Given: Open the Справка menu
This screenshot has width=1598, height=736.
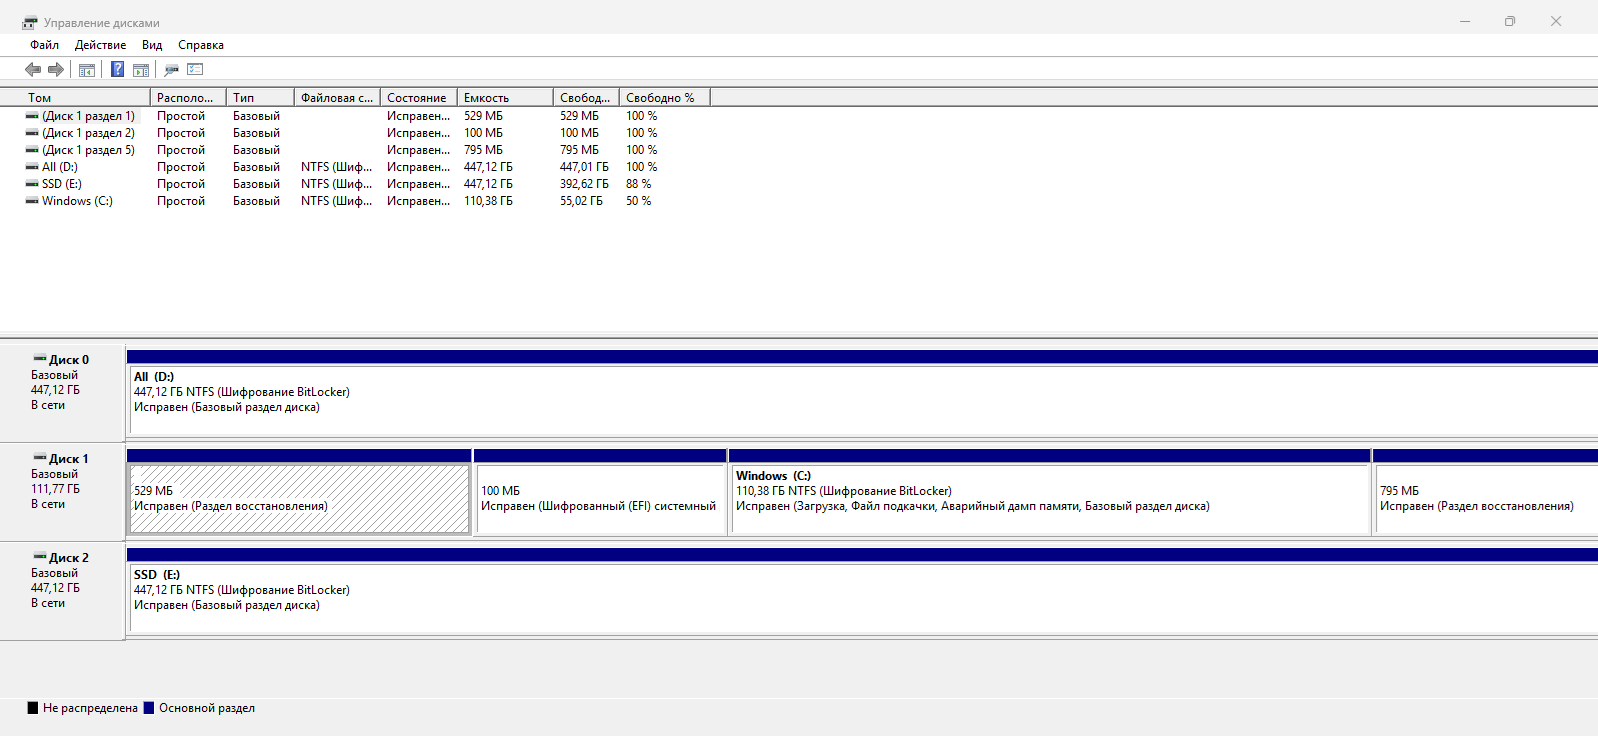Looking at the screenshot, I should click(x=201, y=45).
